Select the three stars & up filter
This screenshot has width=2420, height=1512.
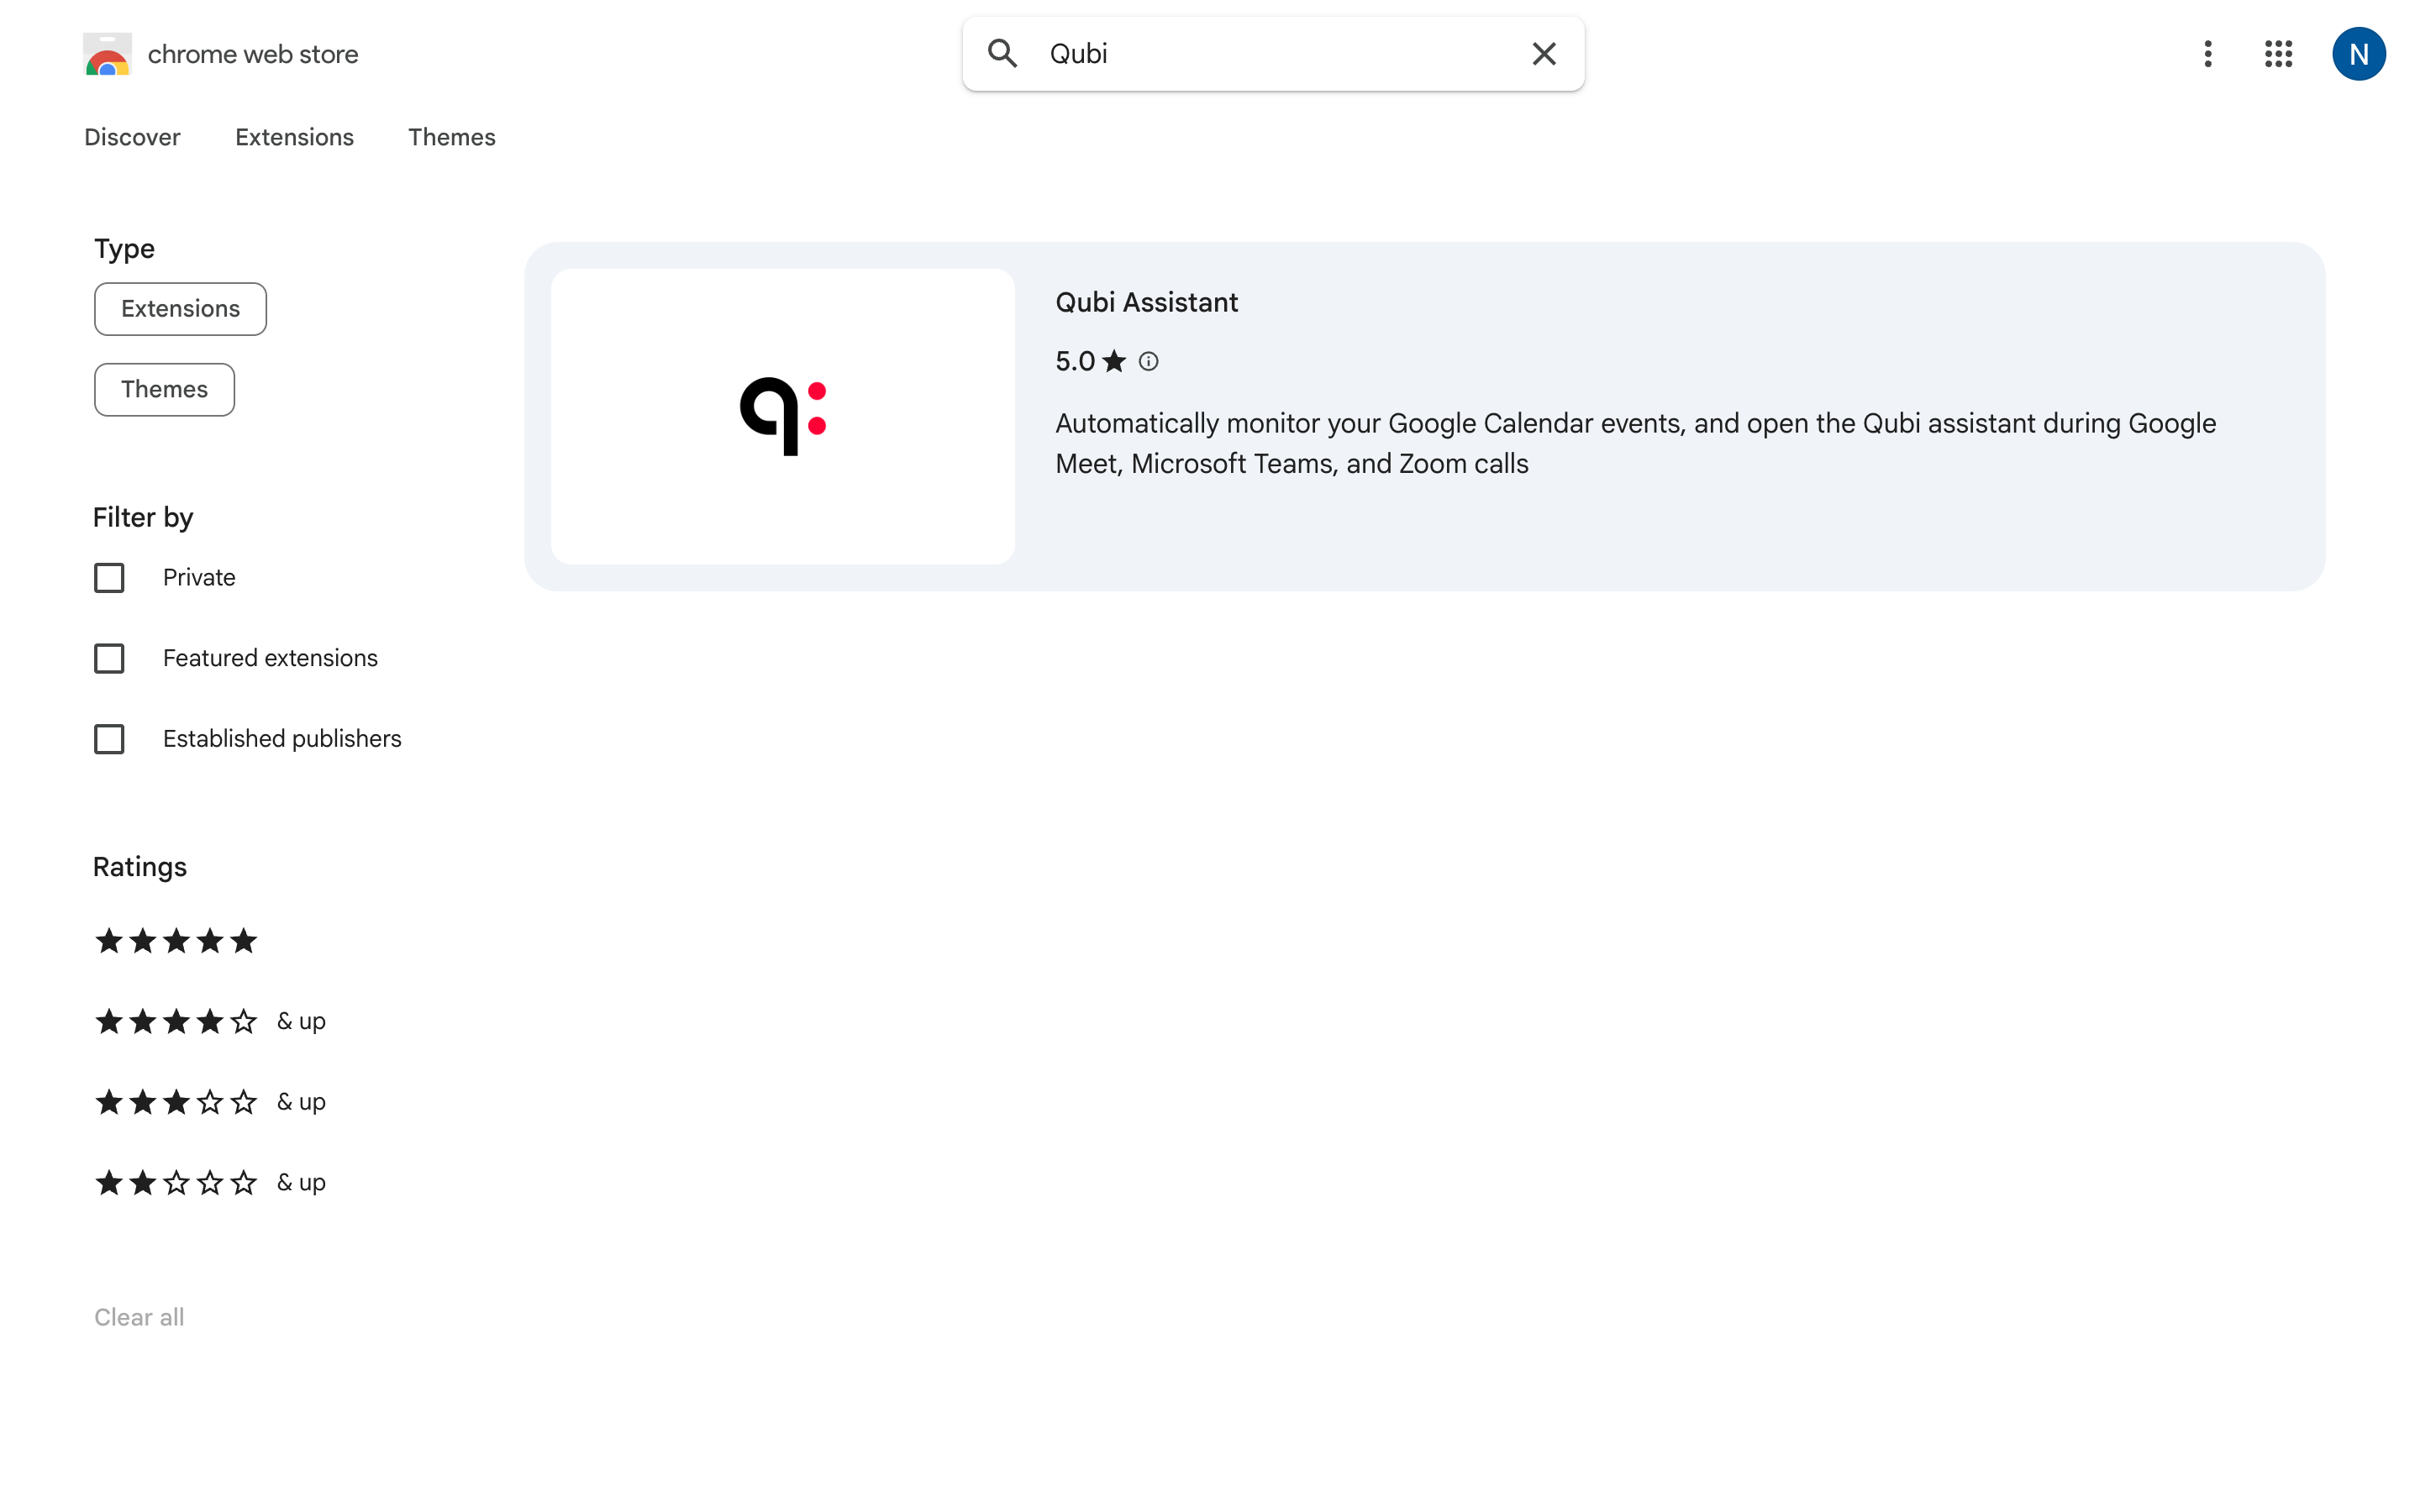[210, 1102]
